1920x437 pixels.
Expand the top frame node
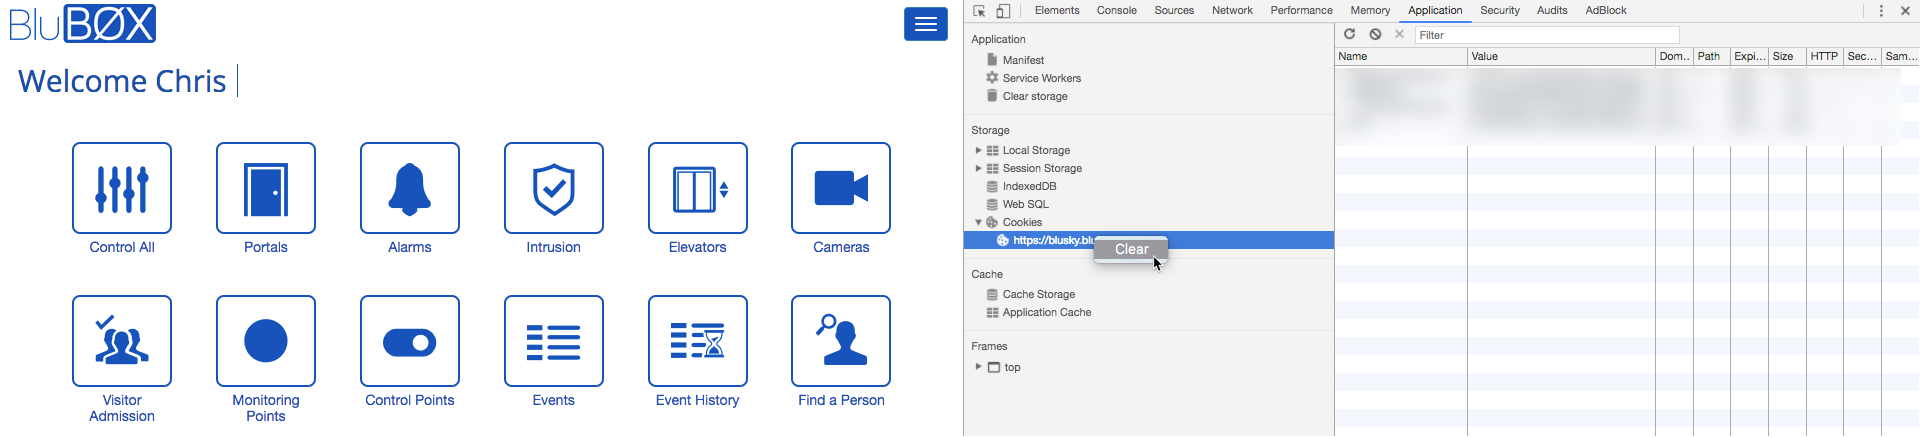point(978,367)
